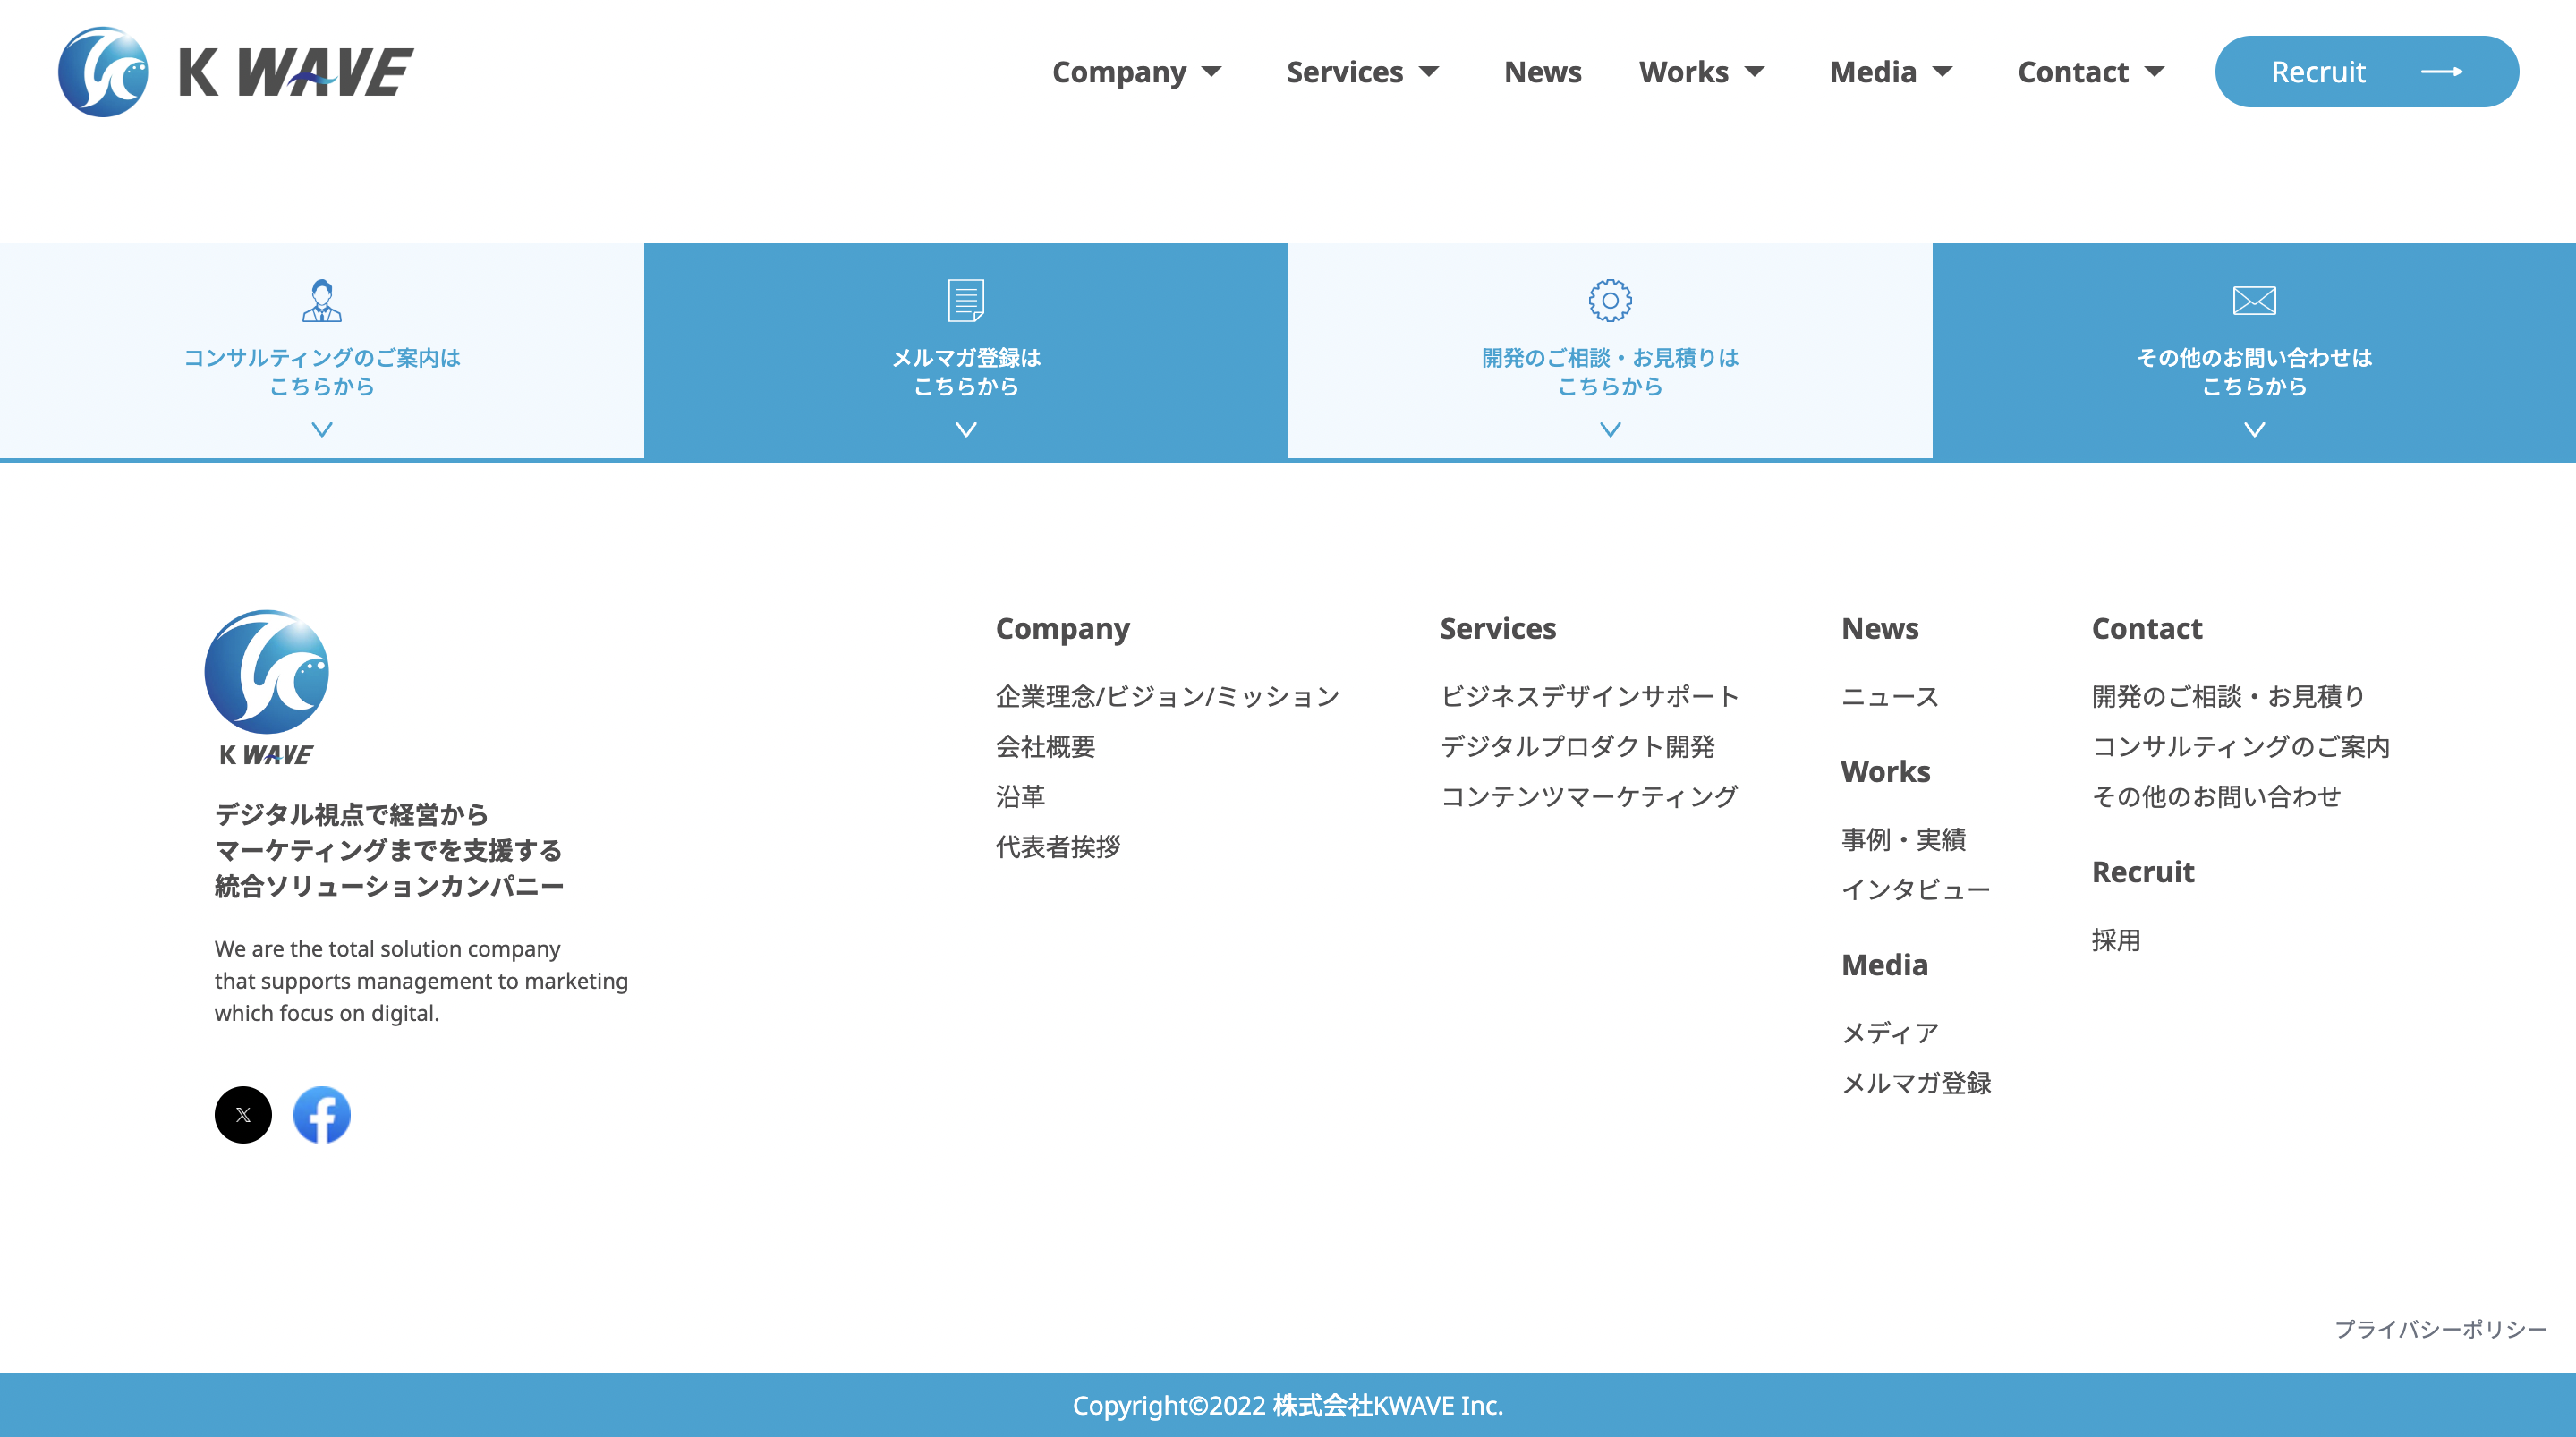2576x1437 pixels.
Task: Open the Services dropdown menu
Action: point(1363,71)
